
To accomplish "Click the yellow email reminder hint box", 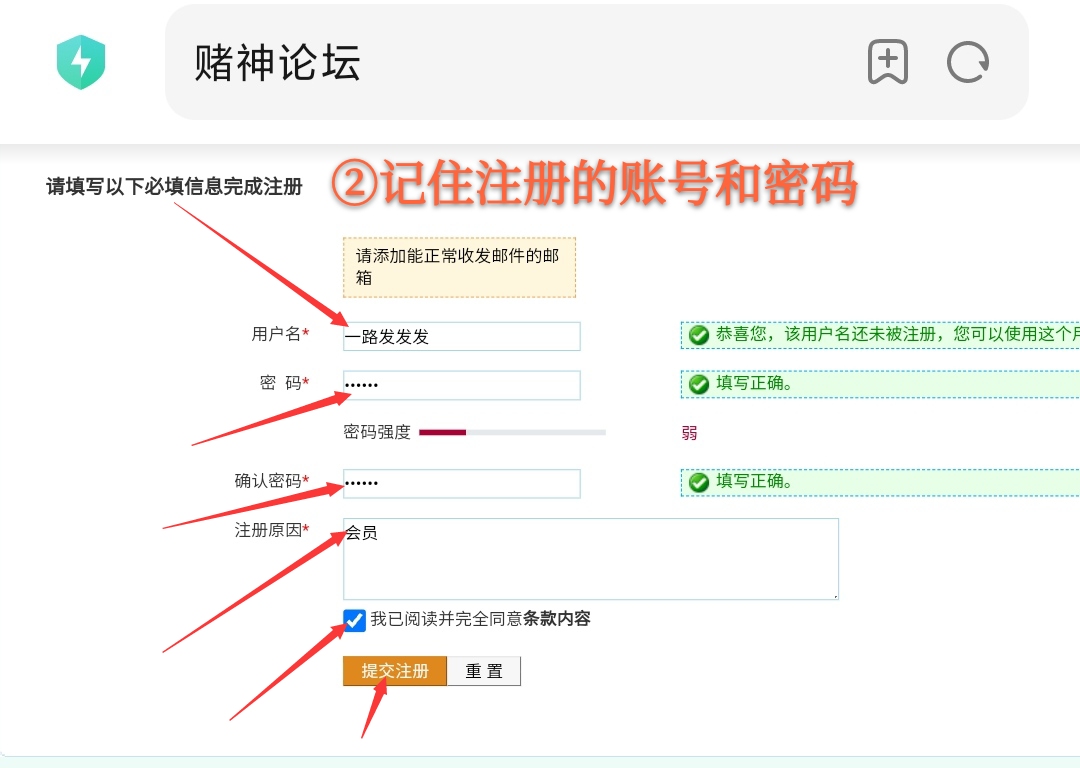I will (x=459, y=267).
